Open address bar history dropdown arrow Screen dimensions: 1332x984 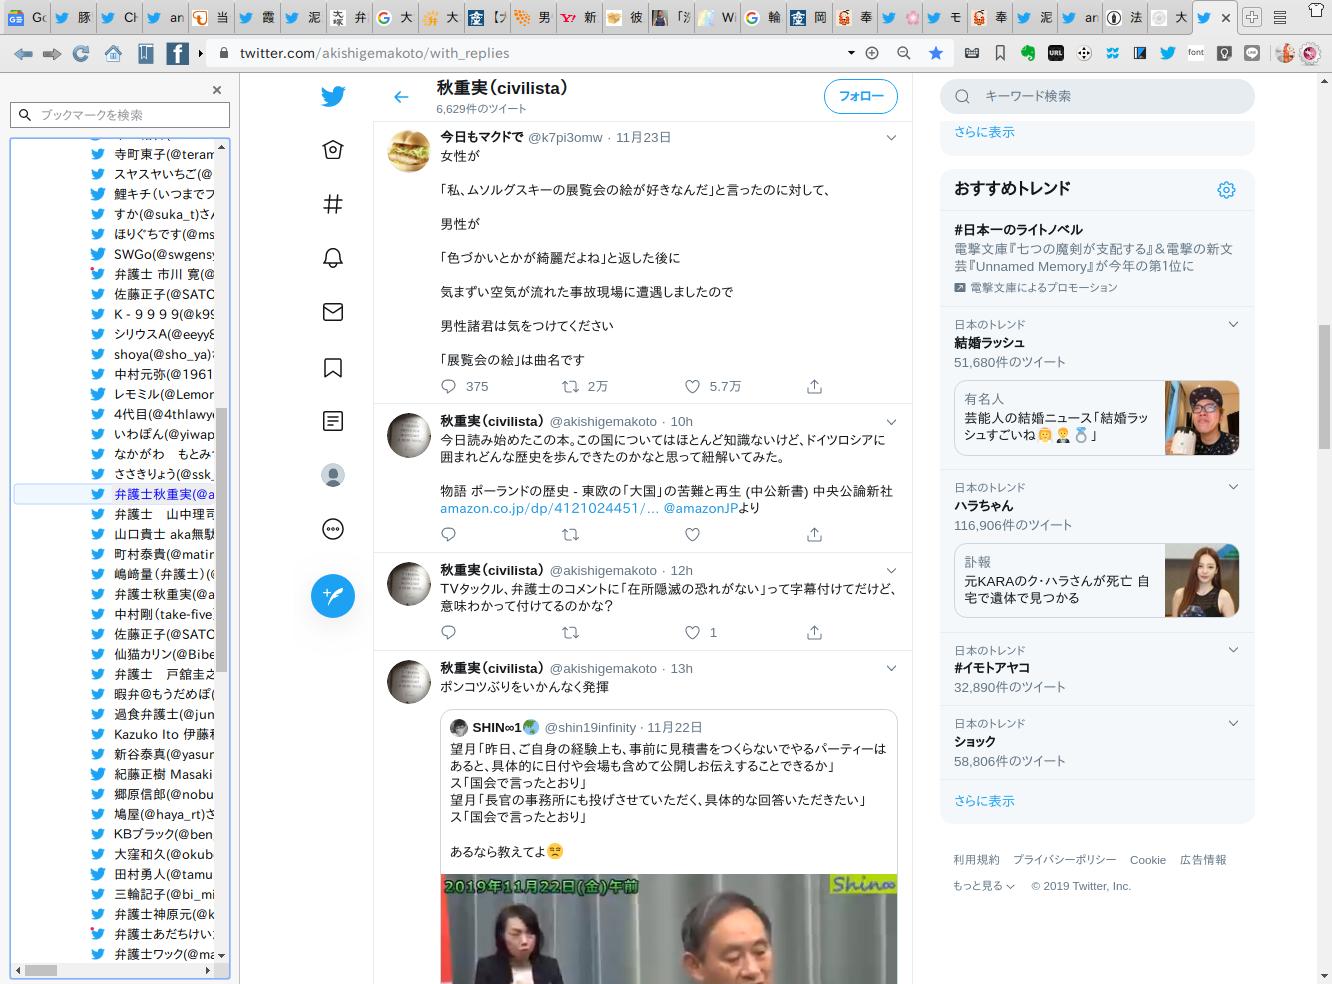(851, 53)
